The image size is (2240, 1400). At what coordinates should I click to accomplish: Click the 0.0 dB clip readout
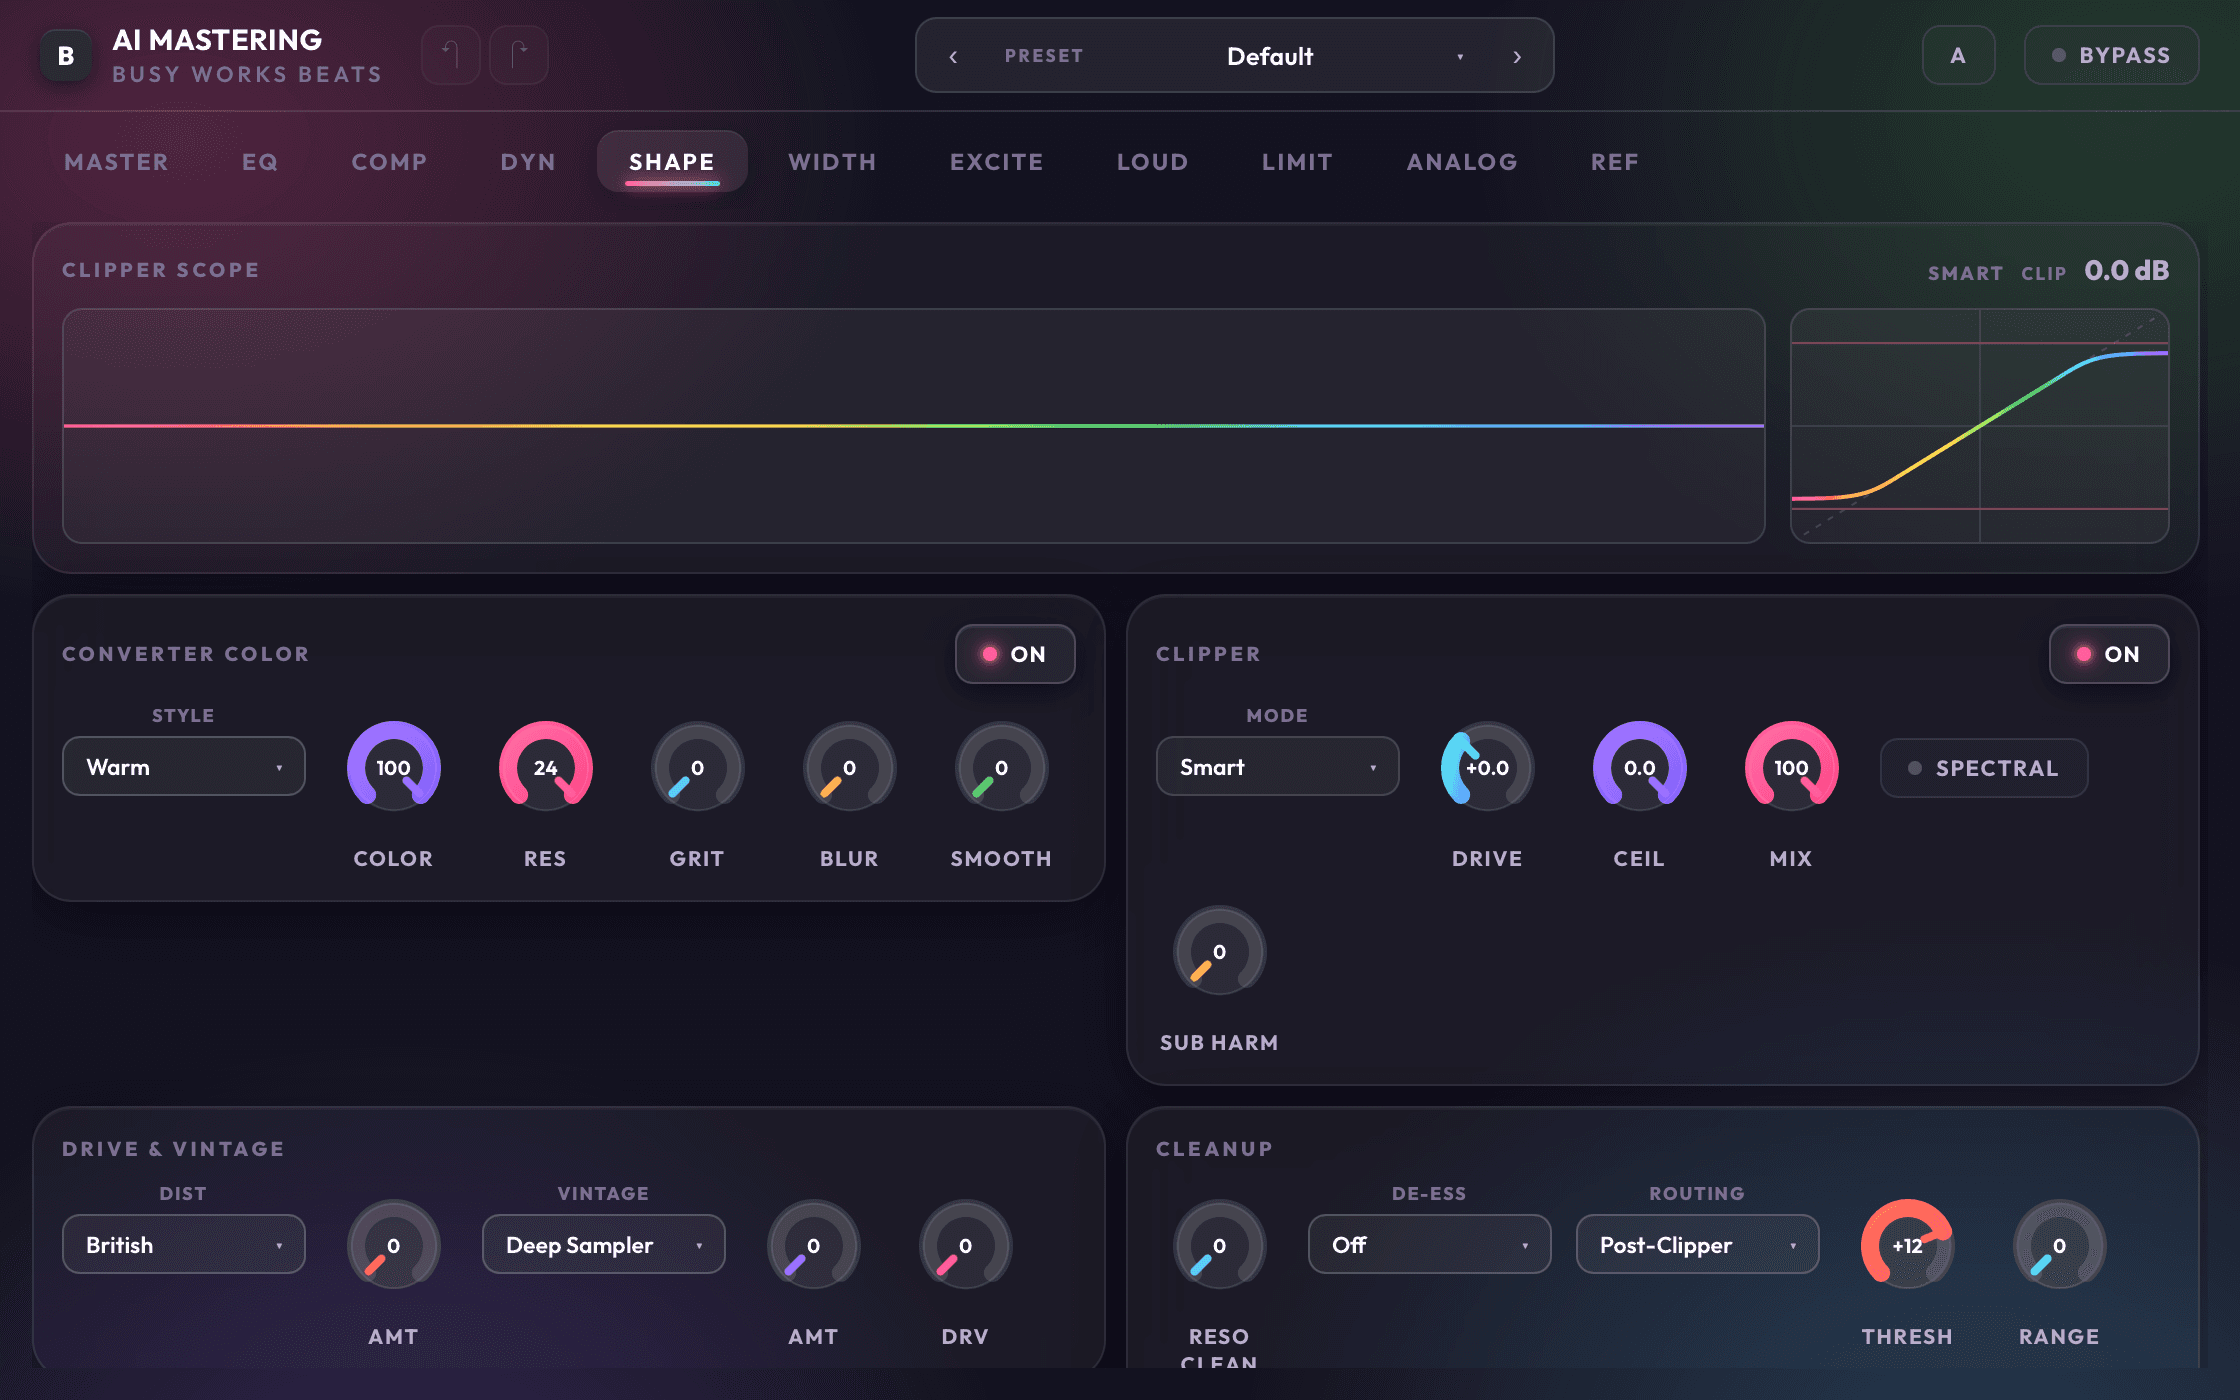click(x=2126, y=271)
